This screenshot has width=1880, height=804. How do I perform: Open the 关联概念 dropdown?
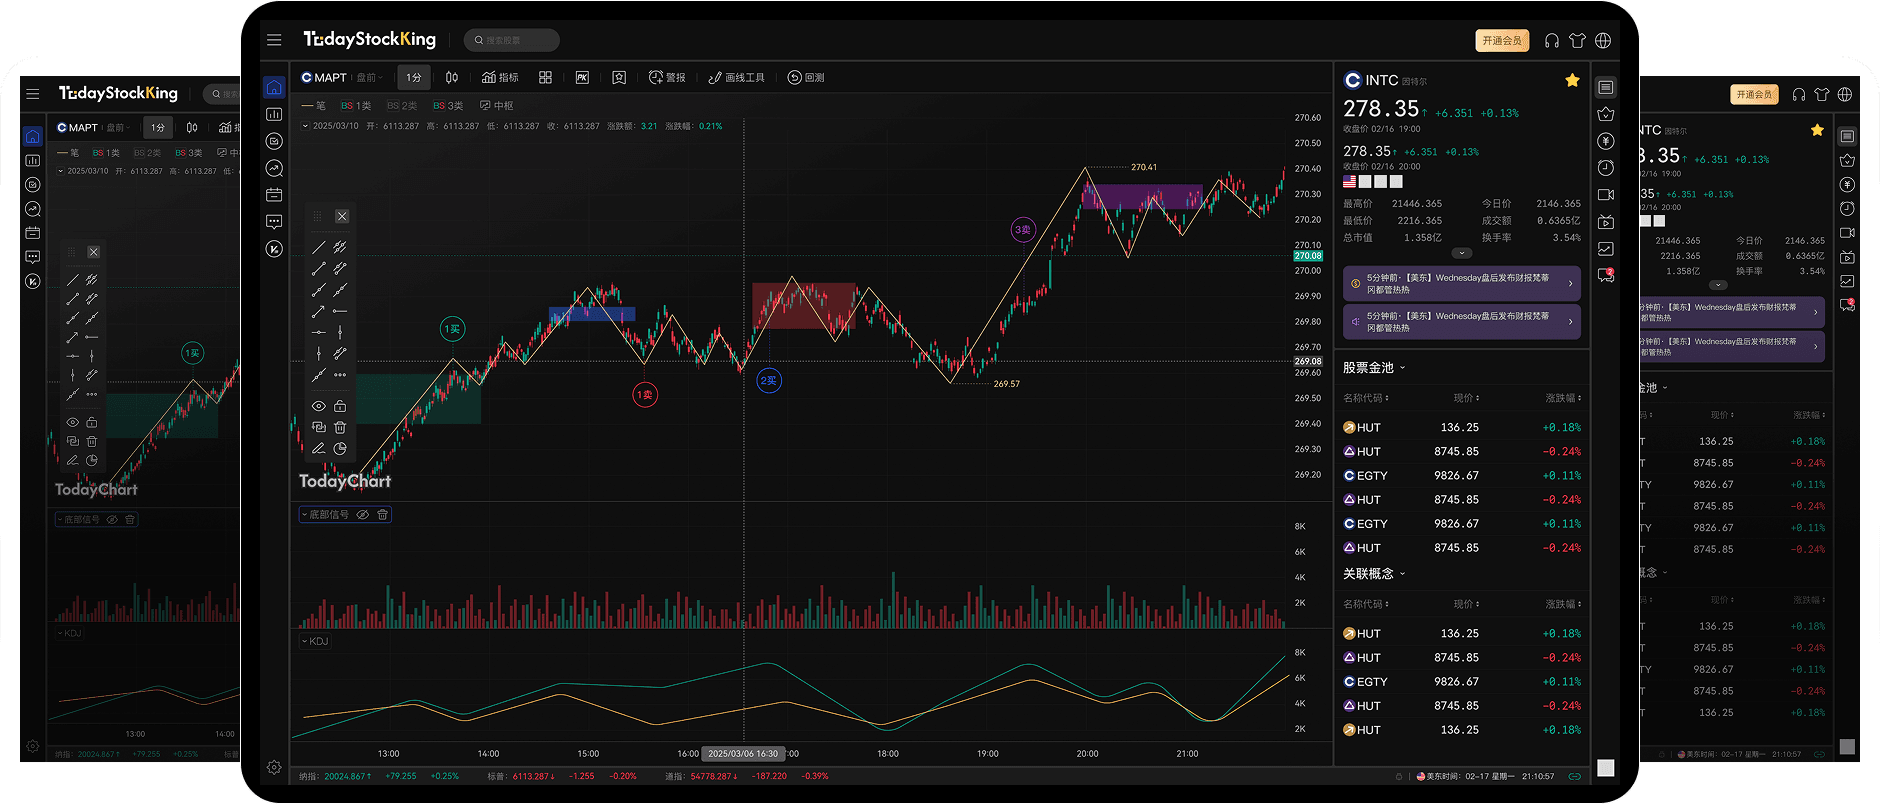(1374, 573)
